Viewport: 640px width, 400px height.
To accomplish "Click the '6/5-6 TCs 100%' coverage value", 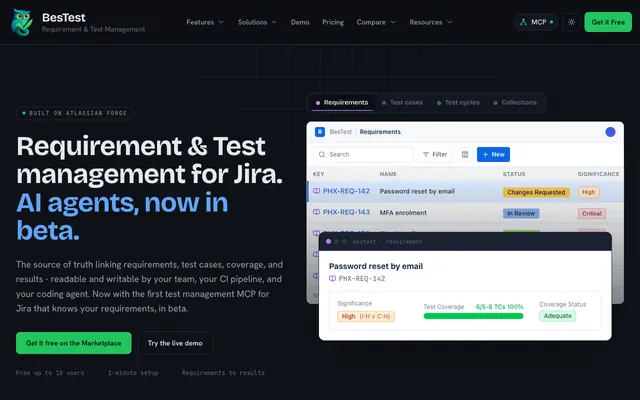I will point(499,307).
